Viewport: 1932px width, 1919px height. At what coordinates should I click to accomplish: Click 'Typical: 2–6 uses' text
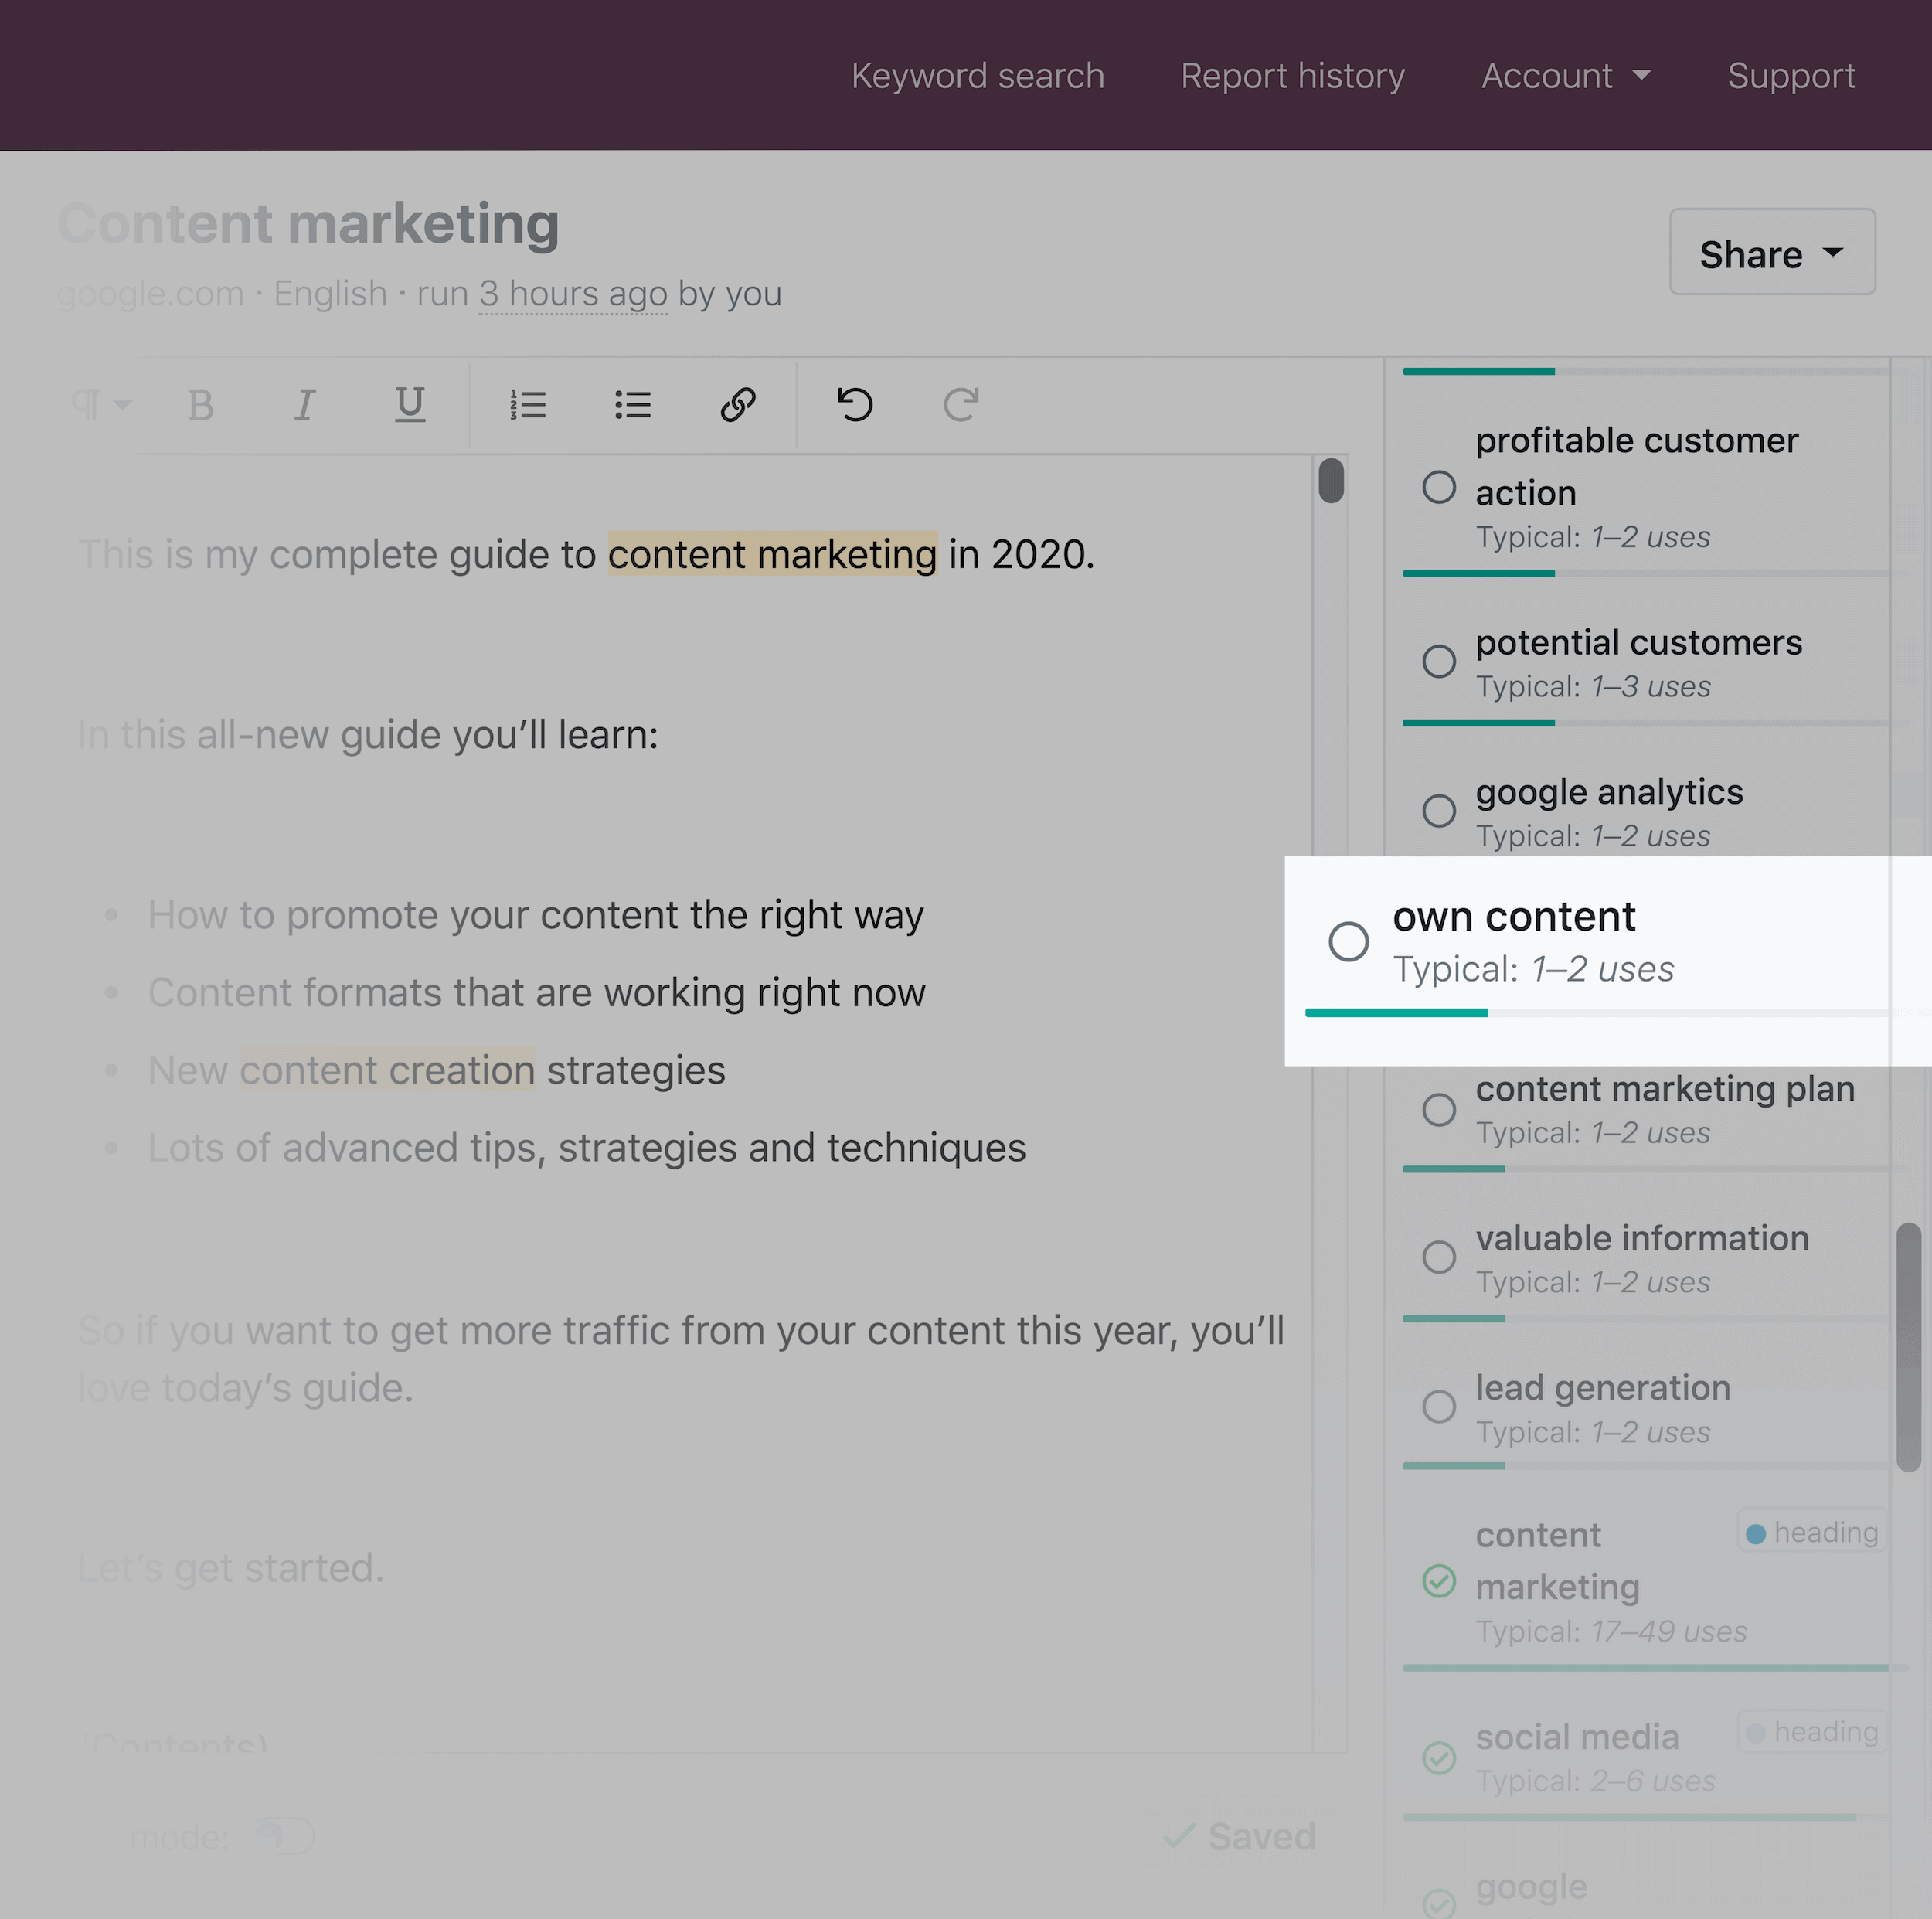point(1596,1780)
